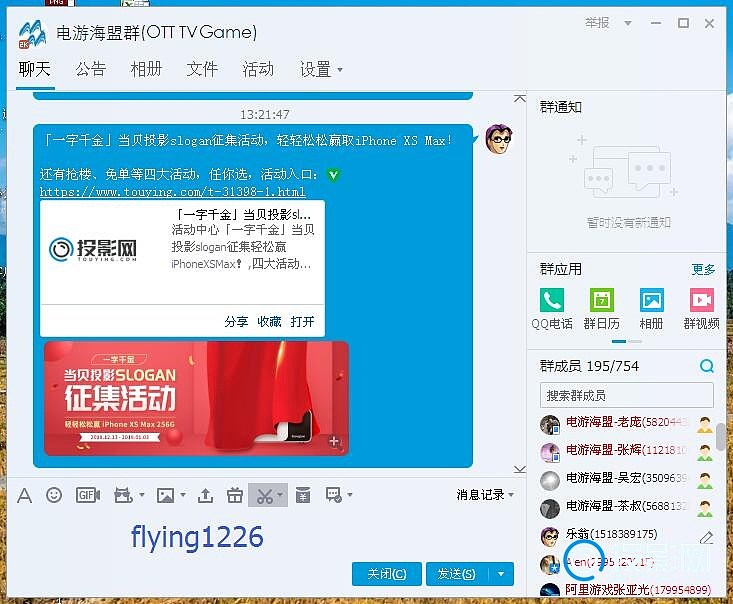Search members with magnifier icon
The image size is (733, 604).
click(x=707, y=366)
